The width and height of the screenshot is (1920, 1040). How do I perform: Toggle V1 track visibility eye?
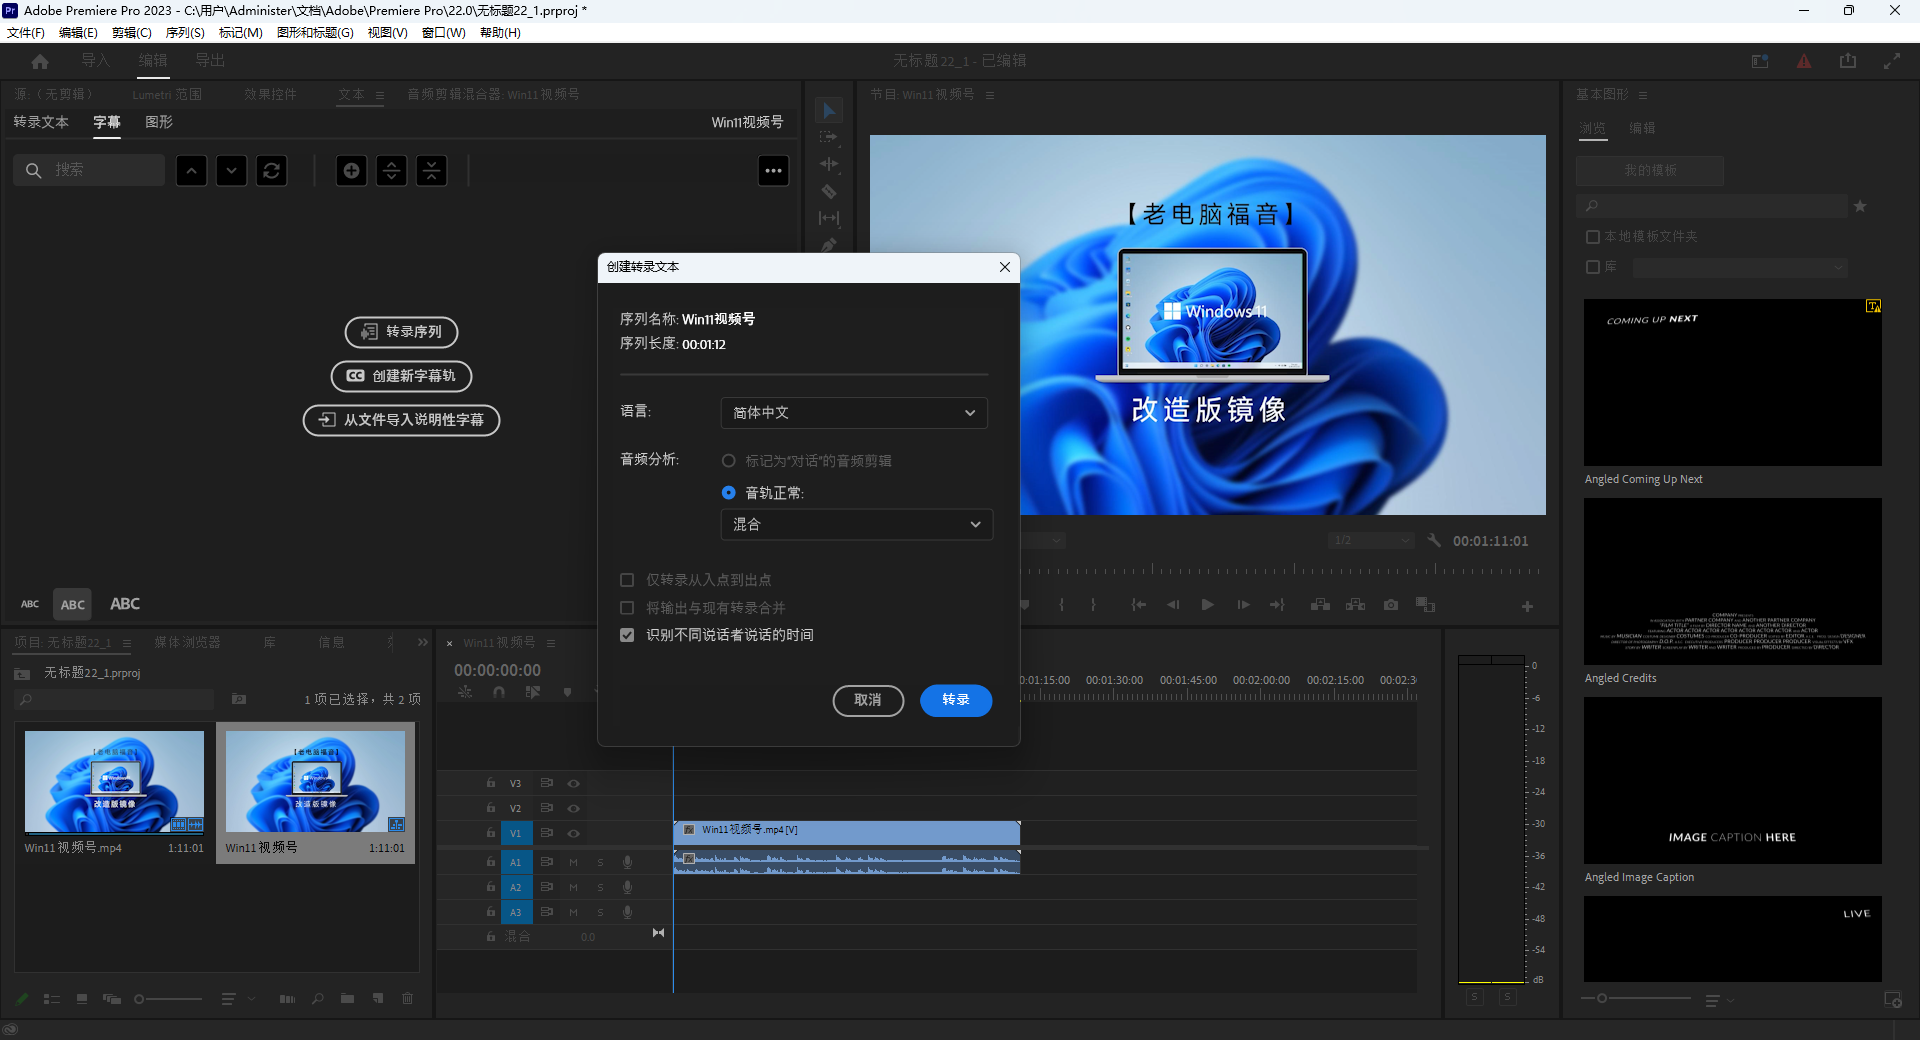[x=574, y=833]
